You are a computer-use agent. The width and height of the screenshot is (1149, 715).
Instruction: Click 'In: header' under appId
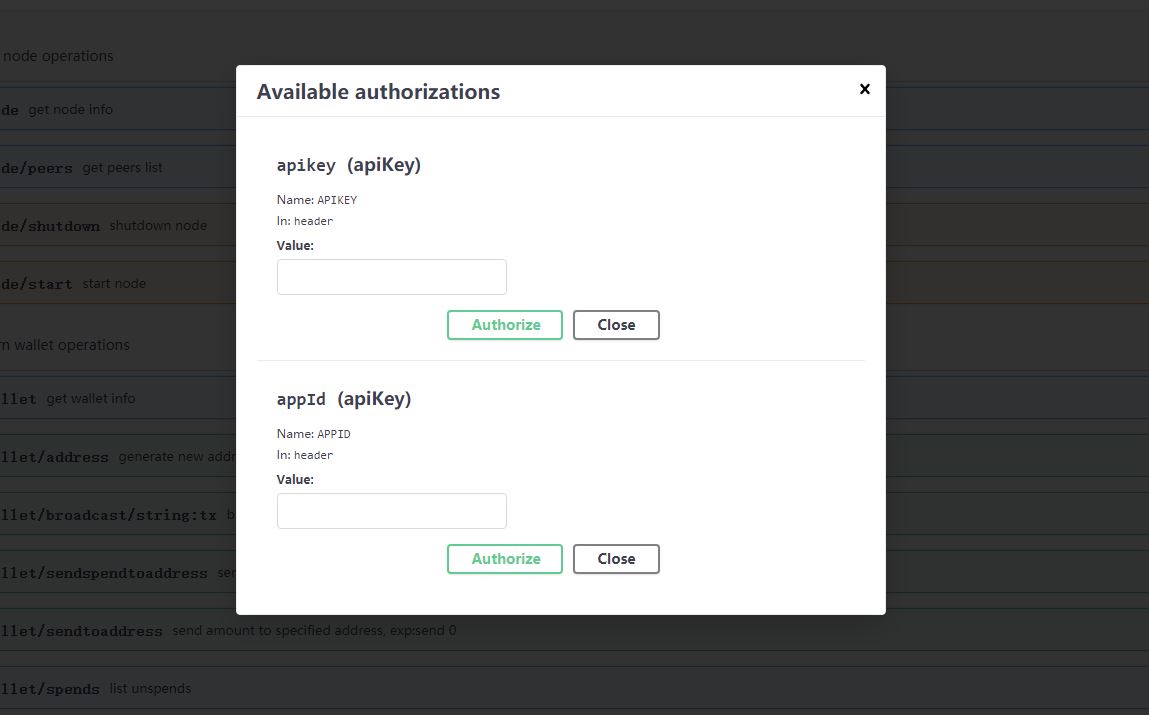click(305, 455)
